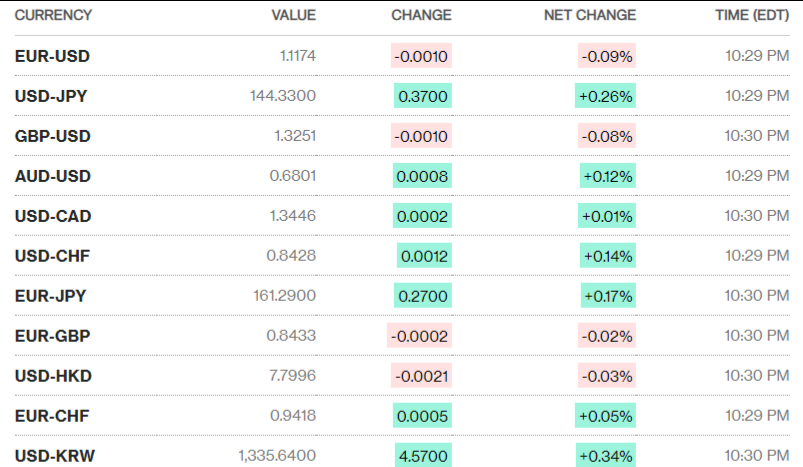The image size is (803, 467).
Task: Click the EUR-GBP pair link
Action: tap(53, 336)
